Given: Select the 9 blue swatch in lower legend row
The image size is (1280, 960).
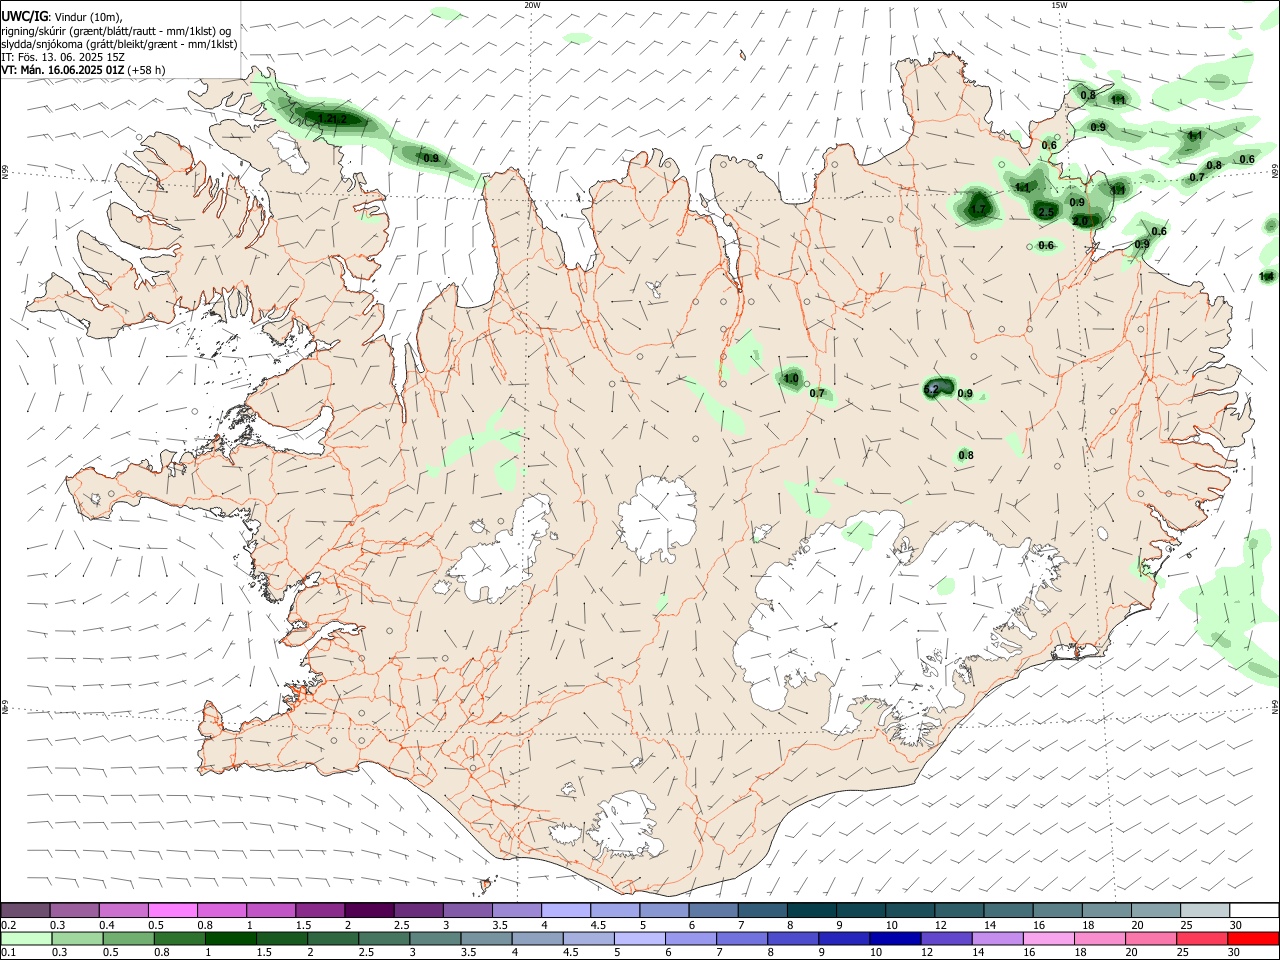Looking at the screenshot, I should (x=842, y=938).
